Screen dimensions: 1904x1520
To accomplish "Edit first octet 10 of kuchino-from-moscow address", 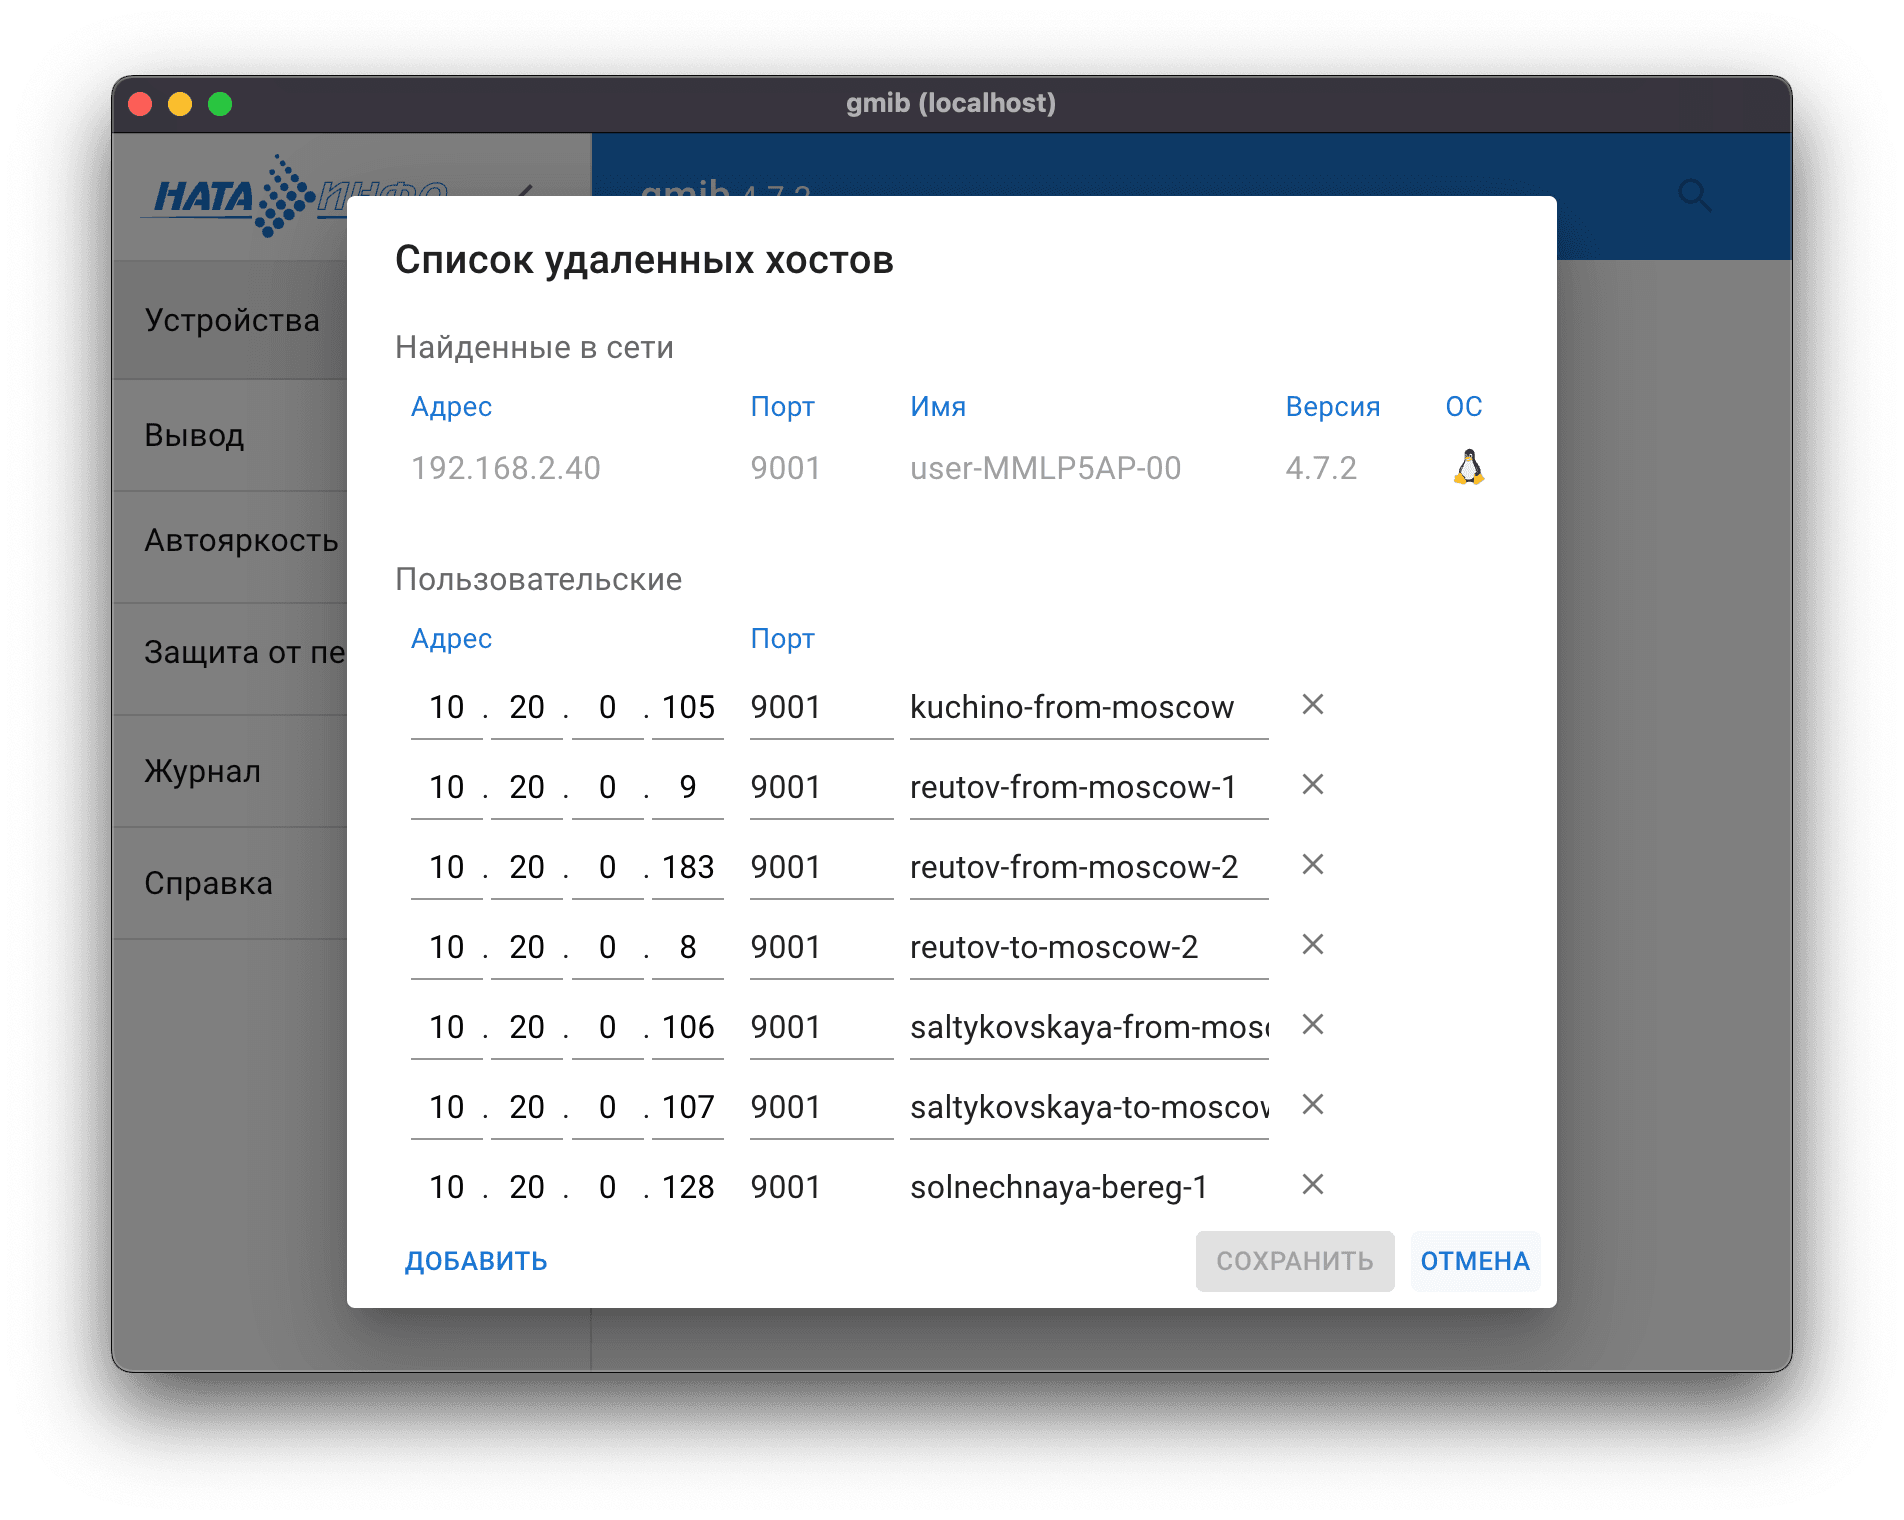I will (x=447, y=708).
